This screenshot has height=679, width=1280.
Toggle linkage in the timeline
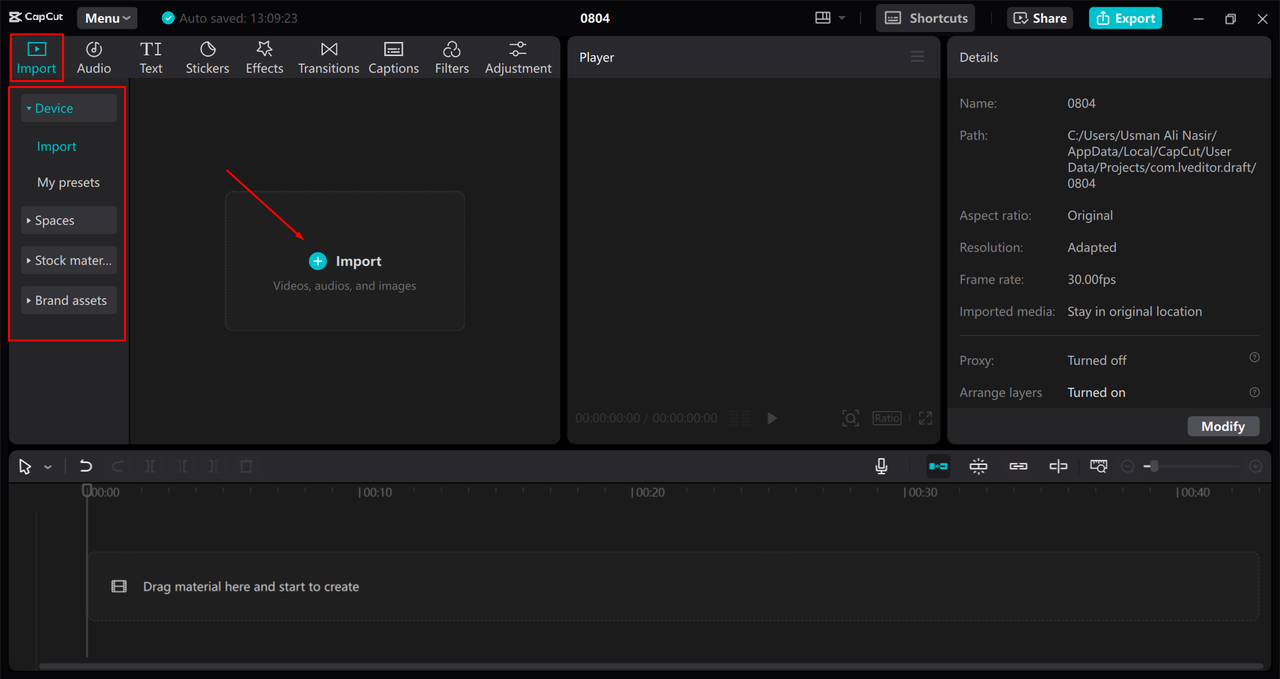(x=1018, y=466)
